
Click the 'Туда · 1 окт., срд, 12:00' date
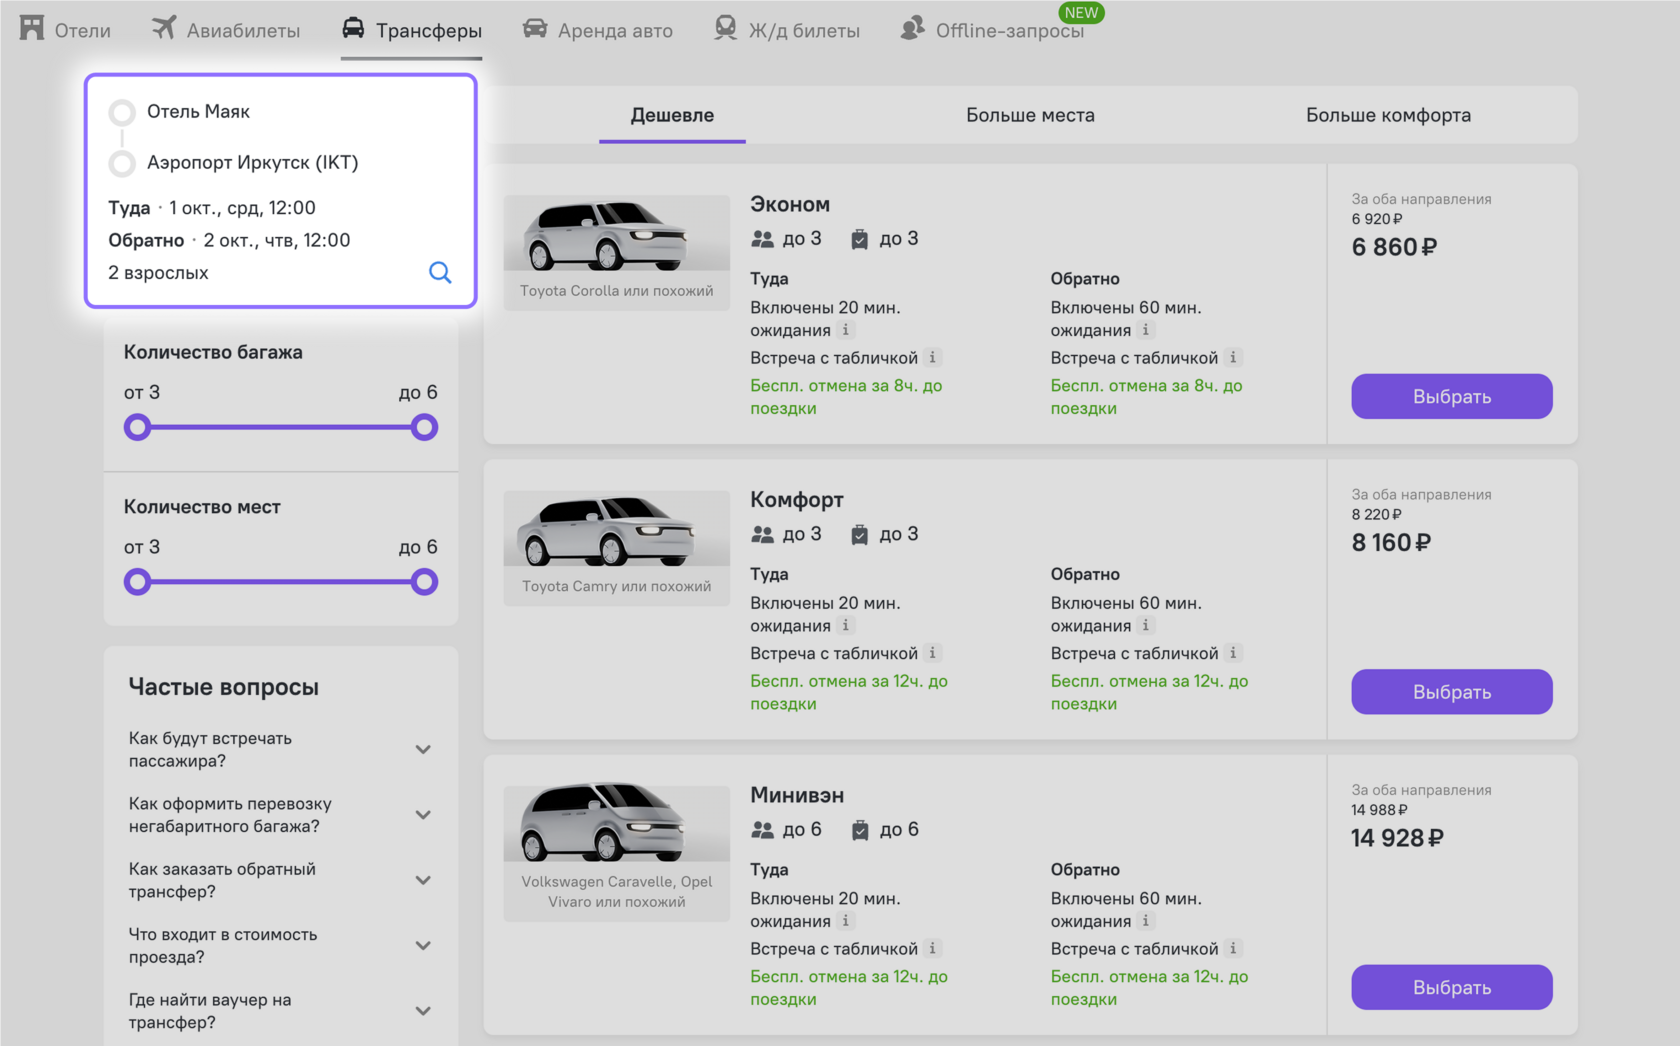point(212,208)
